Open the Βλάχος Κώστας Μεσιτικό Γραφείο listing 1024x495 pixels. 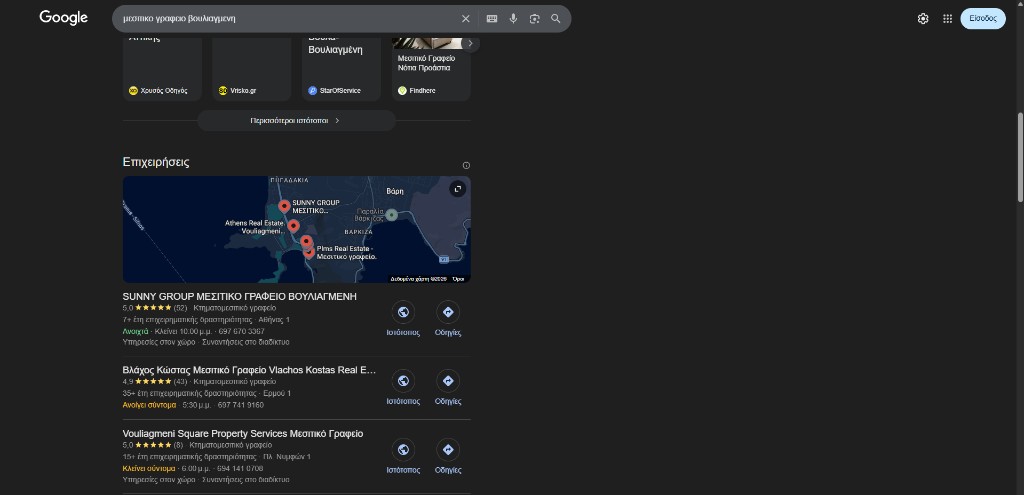click(x=249, y=370)
